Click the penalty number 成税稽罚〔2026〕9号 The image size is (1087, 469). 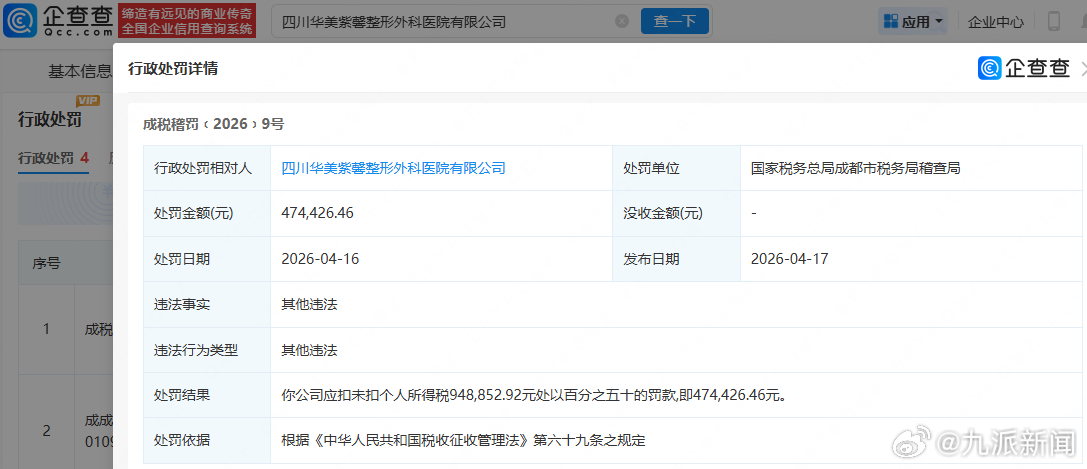coord(213,124)
